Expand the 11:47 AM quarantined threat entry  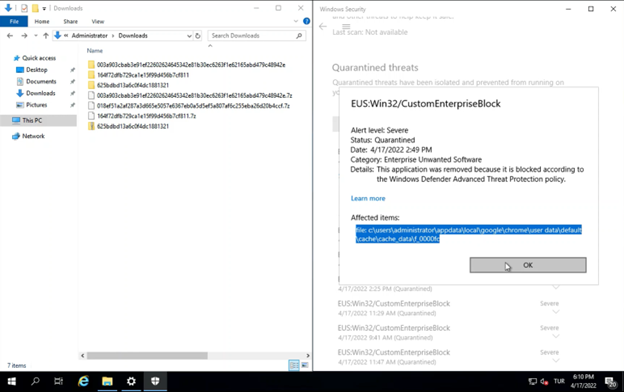point(556,361)
